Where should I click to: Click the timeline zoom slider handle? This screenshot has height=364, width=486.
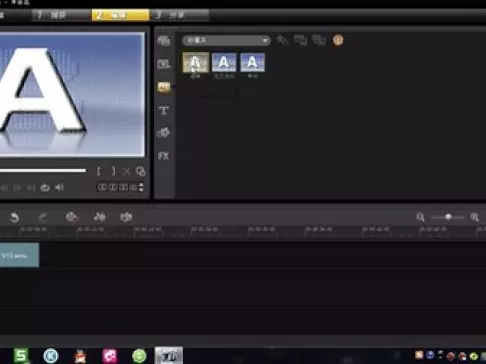click(x=448, y=217)
